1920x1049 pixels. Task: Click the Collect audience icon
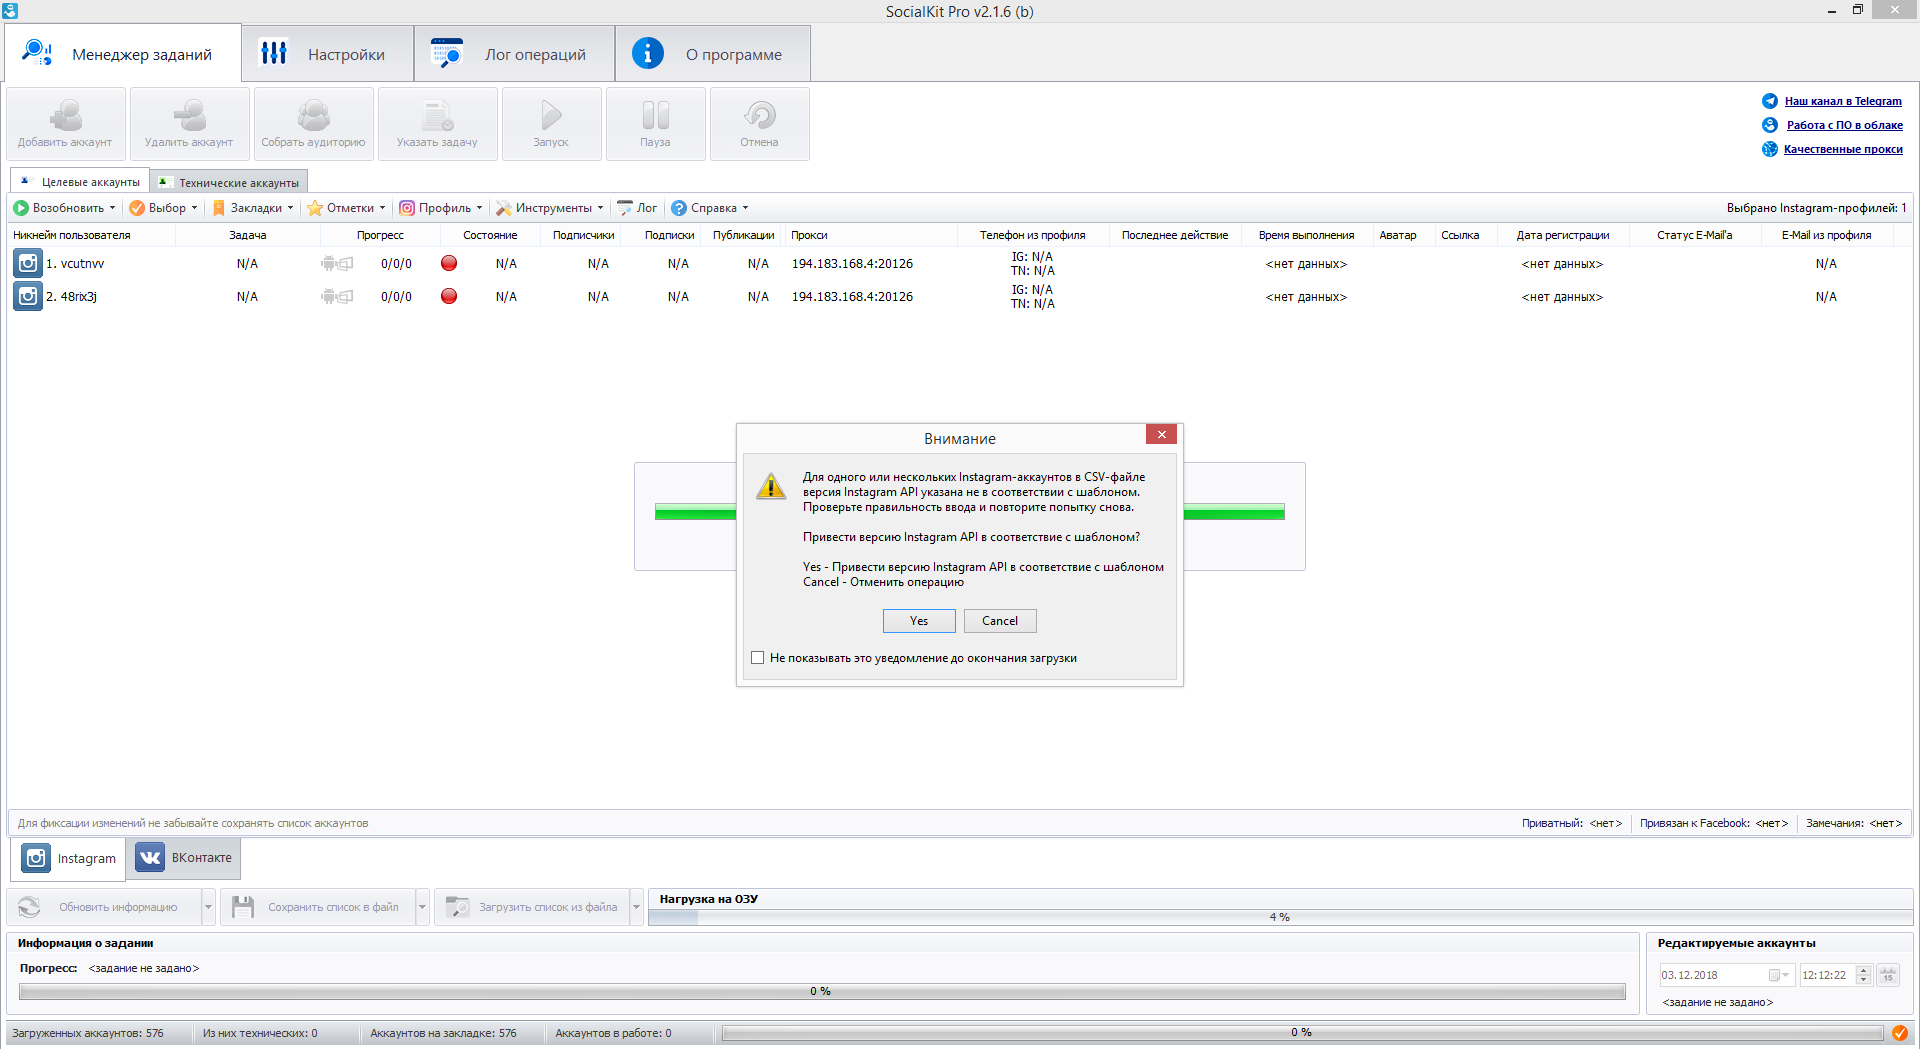pyautogui.click(x=313, y=116)
